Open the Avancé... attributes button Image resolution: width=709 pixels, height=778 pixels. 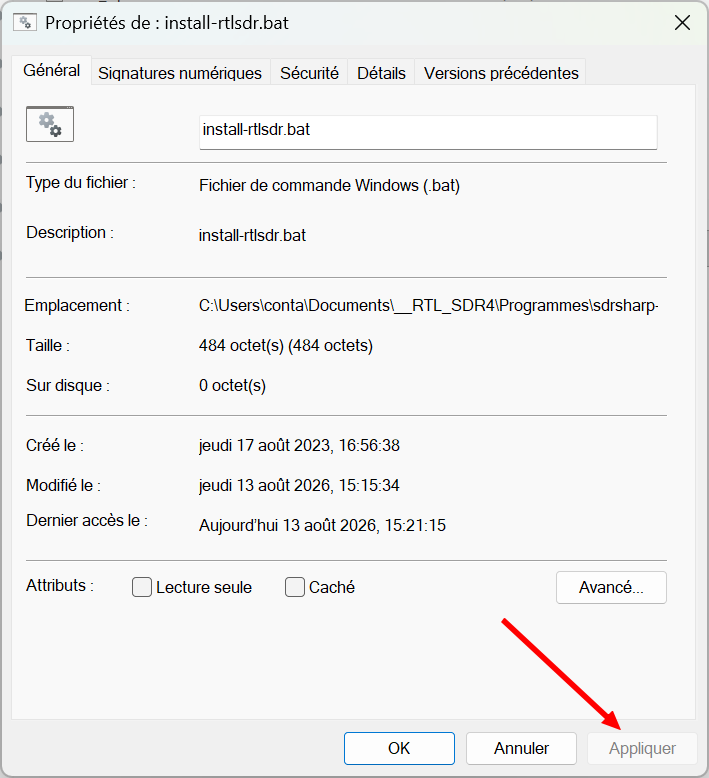pos(611,587)
